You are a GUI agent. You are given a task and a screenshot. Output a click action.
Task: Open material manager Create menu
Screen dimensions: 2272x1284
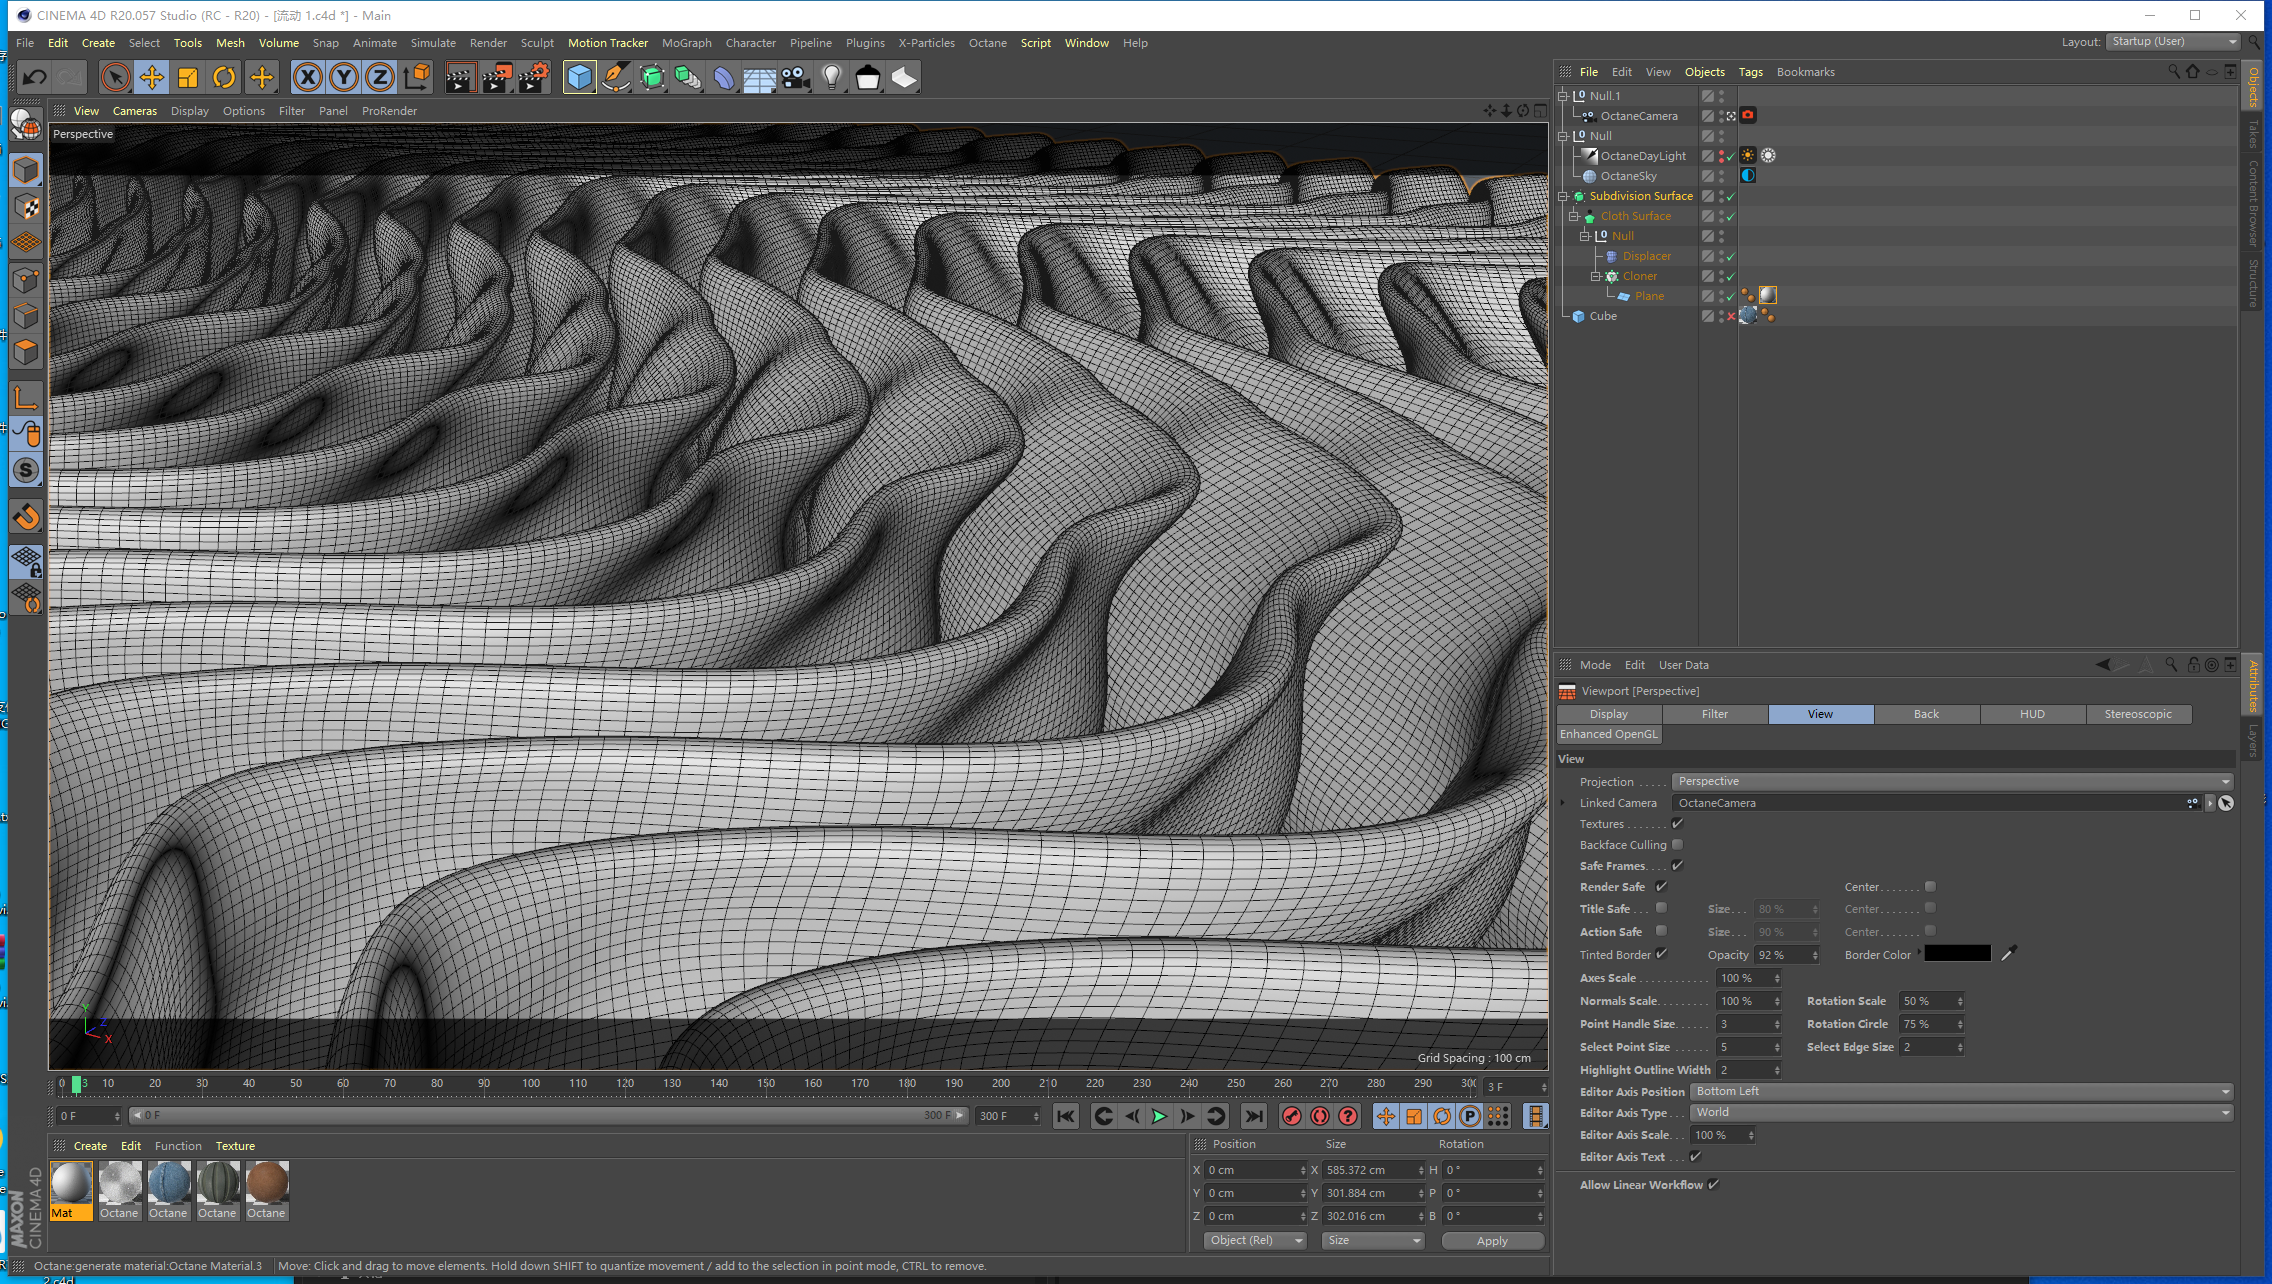90,1146
